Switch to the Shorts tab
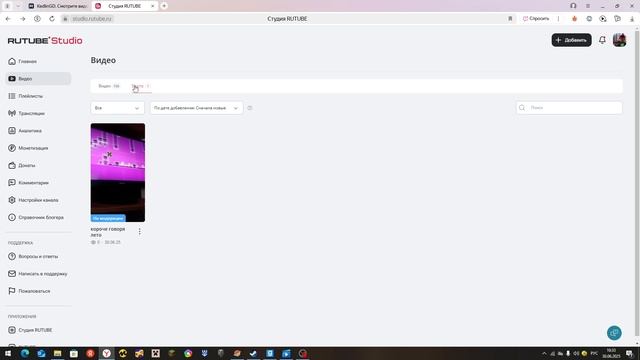 [x=141, y=86]
